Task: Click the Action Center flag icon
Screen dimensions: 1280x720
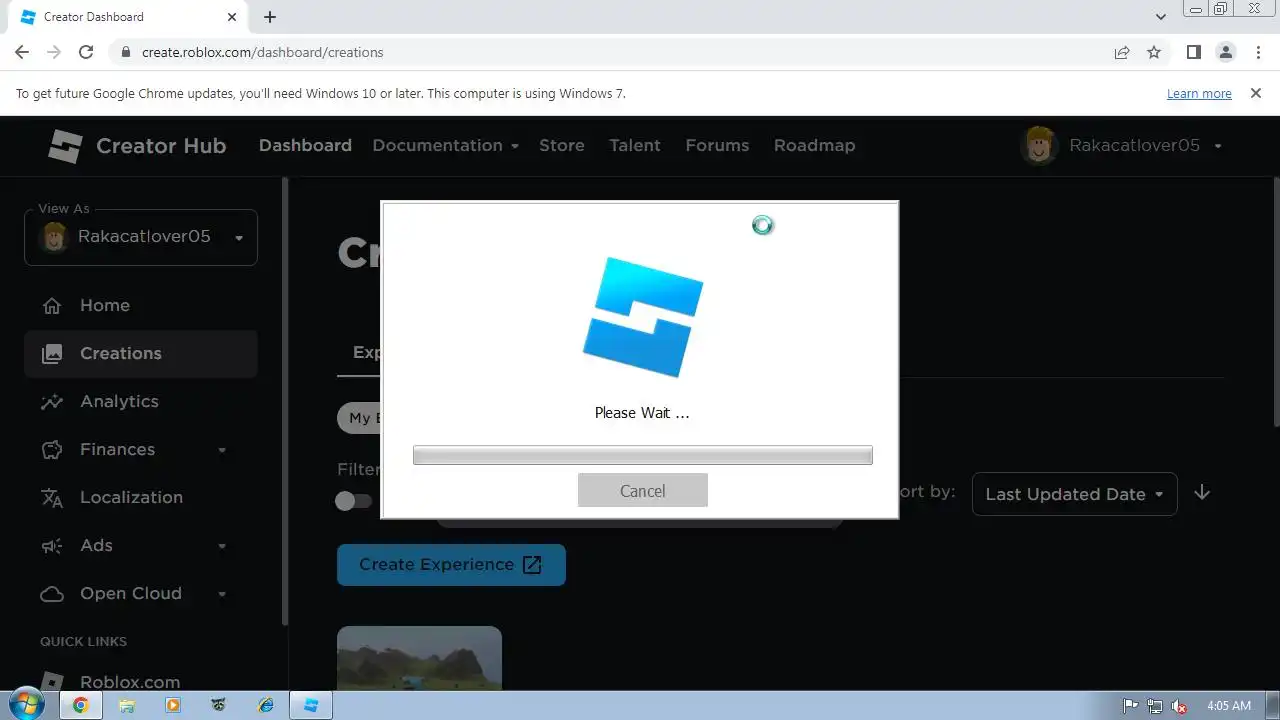Action: pyautogui.click(x=1131, y=706)
